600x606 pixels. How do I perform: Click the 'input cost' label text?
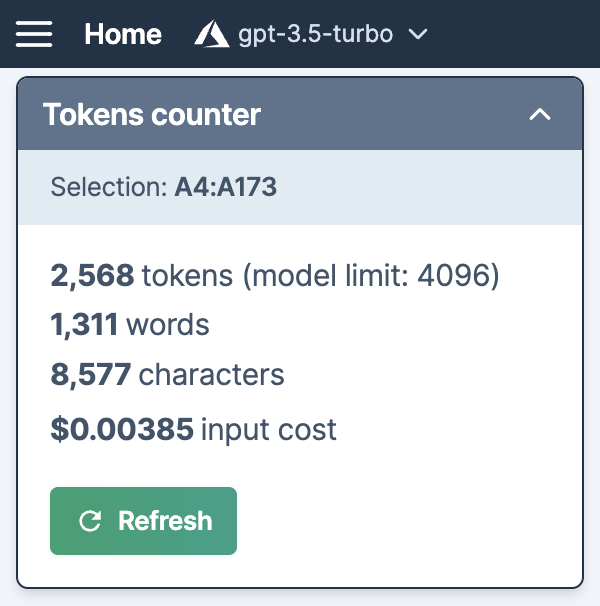(x=269, y=430)
